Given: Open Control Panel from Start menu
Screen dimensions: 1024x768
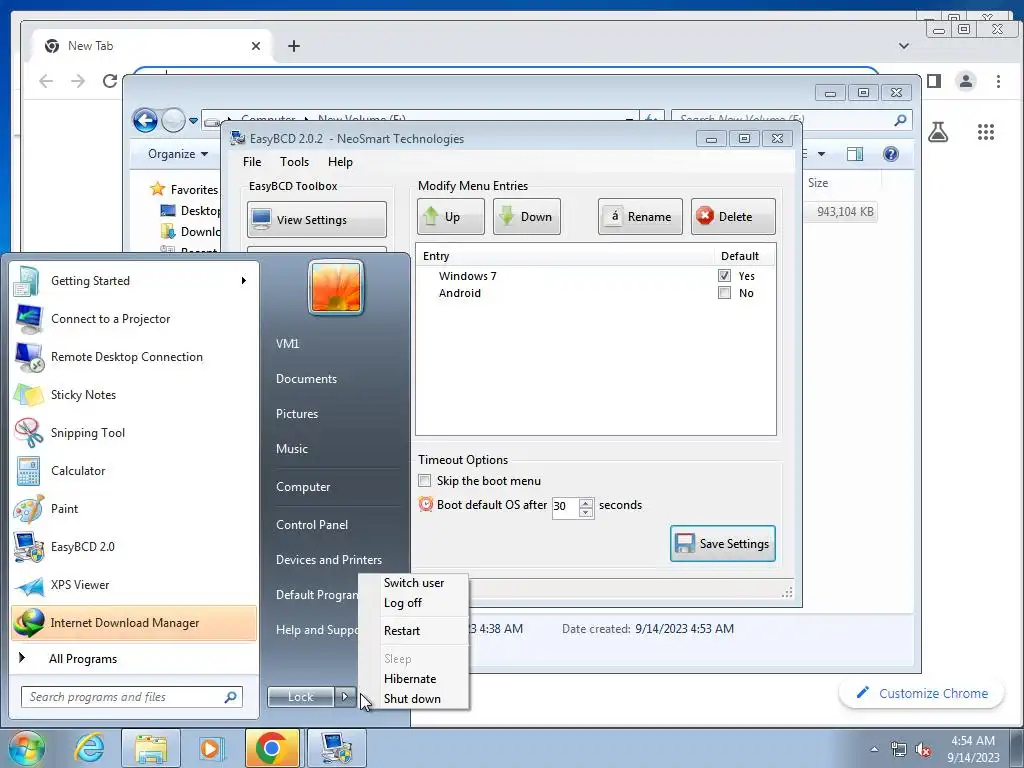Looking at the screenshot, I should coord(312,524).
